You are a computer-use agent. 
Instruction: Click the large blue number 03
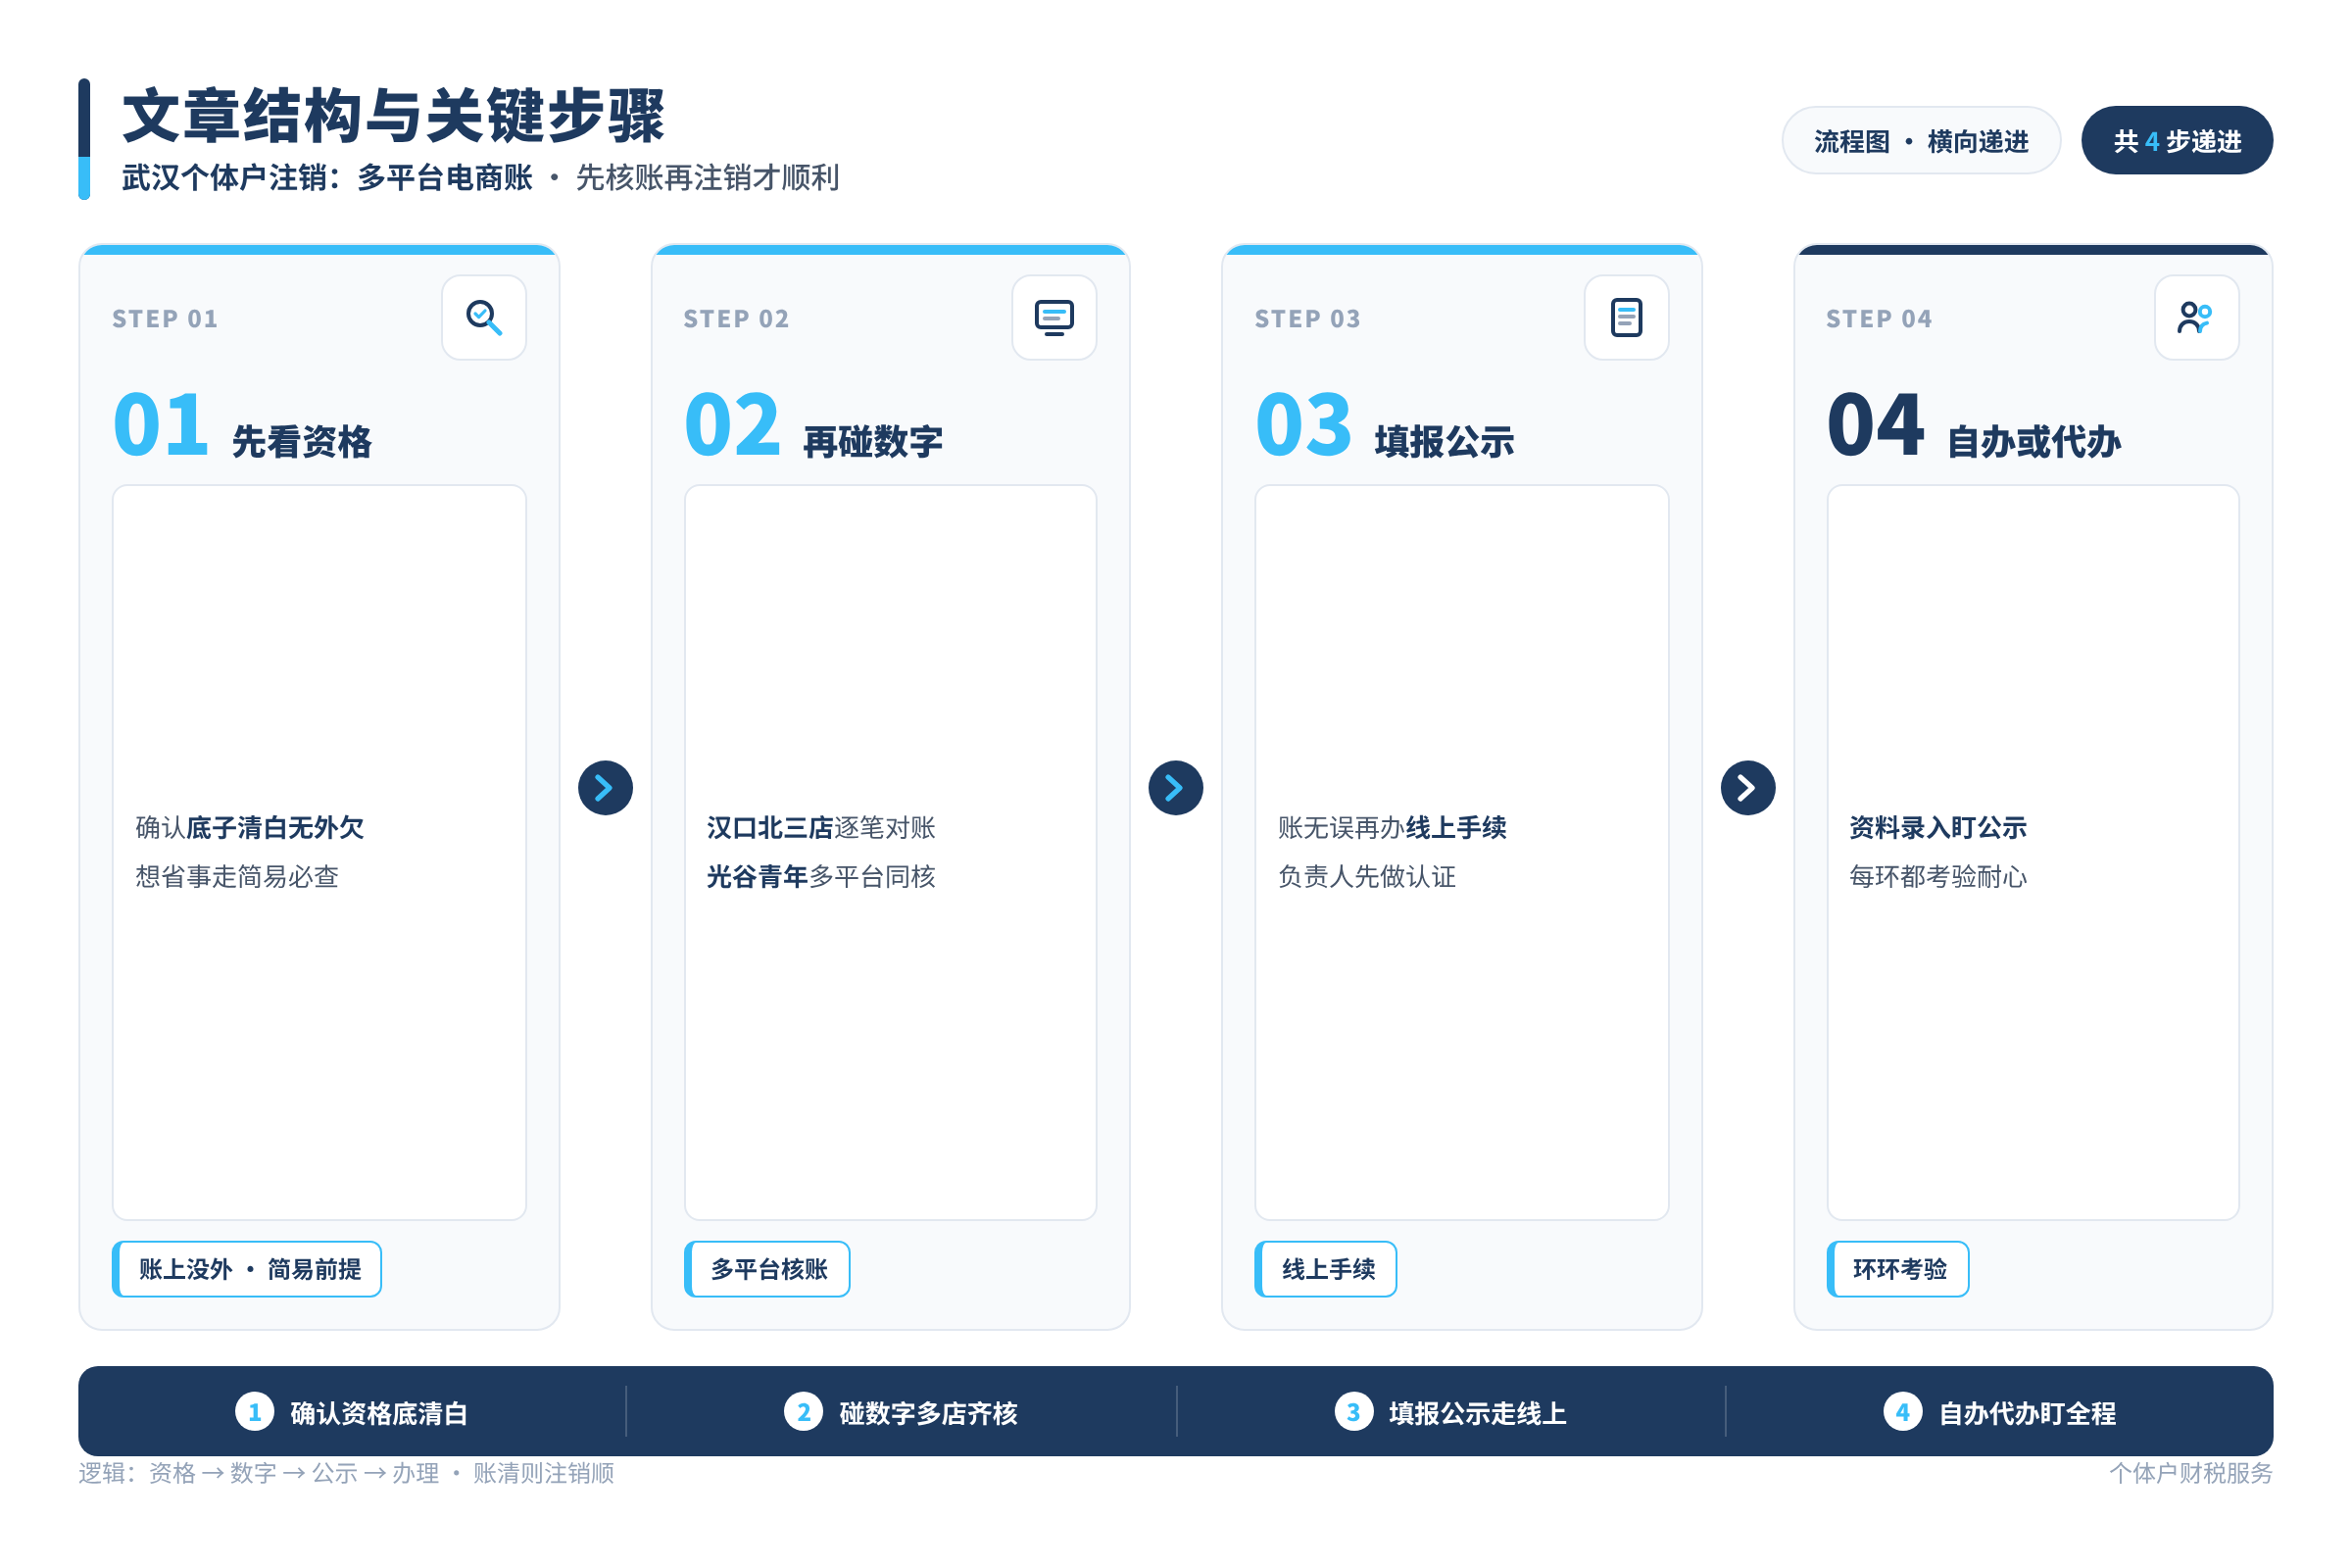click(1304, 425)
